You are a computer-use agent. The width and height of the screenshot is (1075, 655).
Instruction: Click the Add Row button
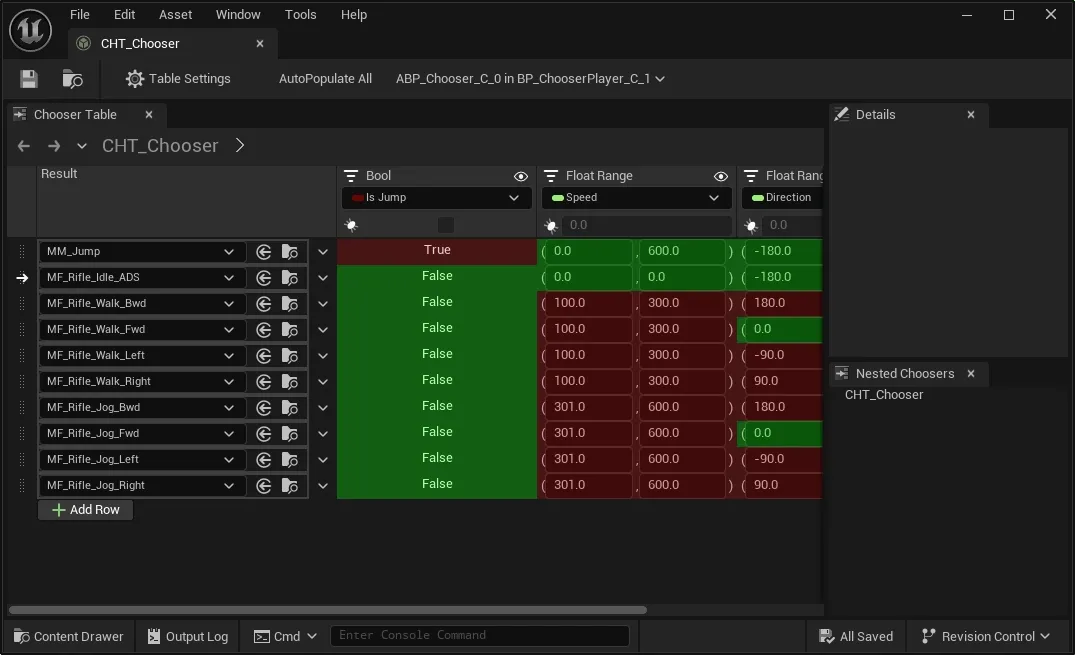86,510
